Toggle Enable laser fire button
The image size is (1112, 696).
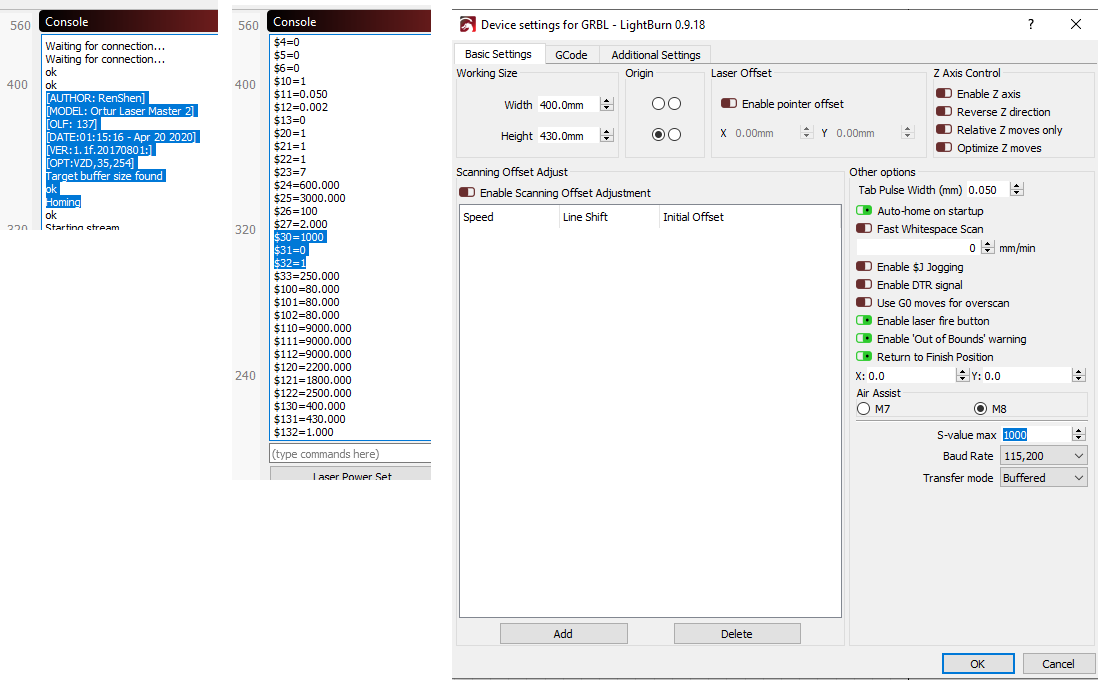[x=864, y=321]
